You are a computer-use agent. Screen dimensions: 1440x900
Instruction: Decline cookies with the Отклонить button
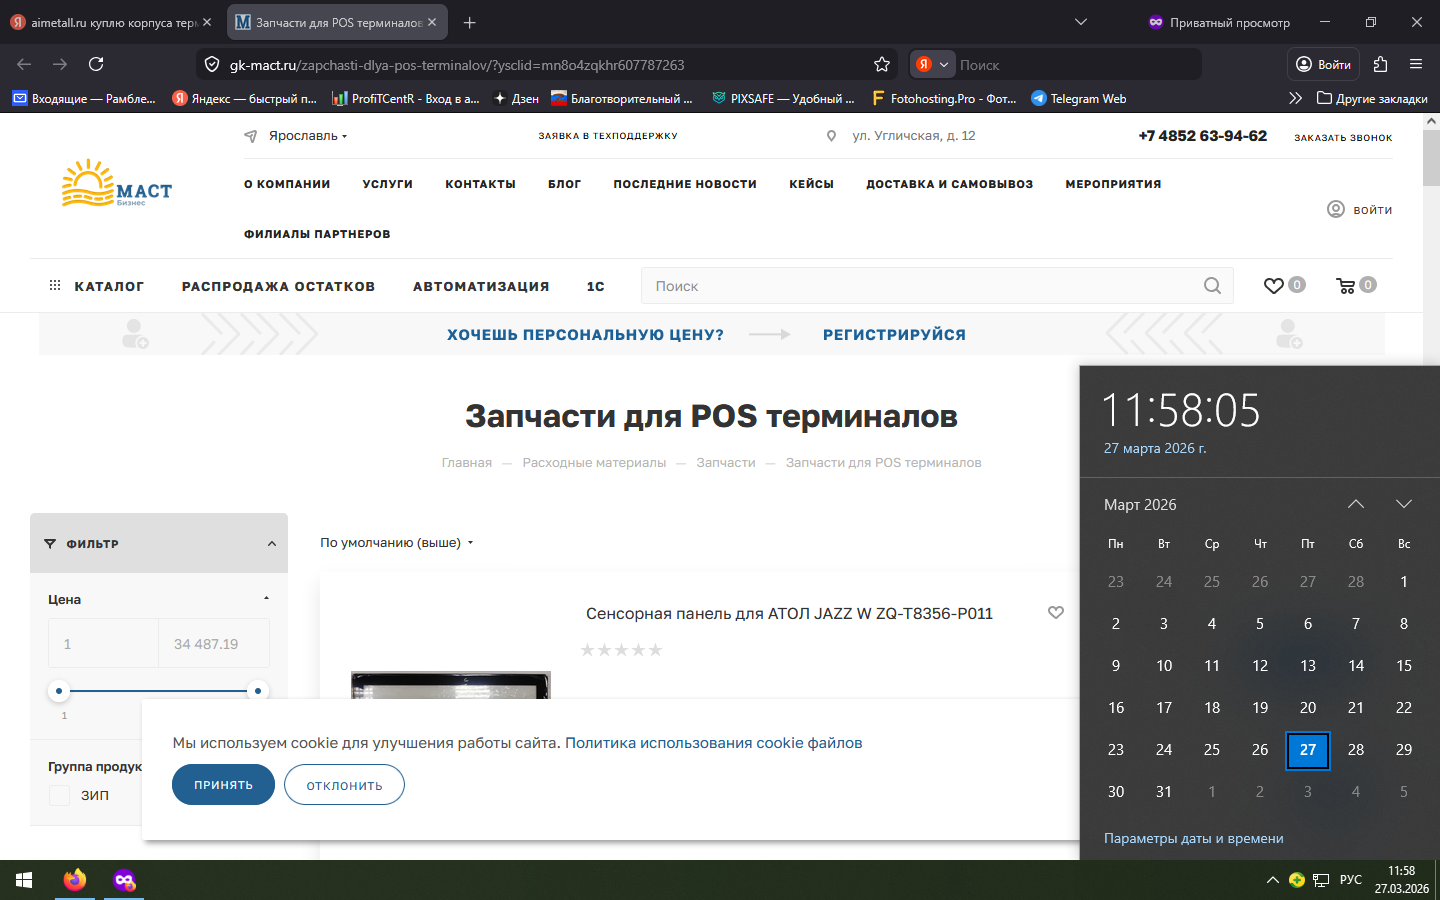pos(344,785)
